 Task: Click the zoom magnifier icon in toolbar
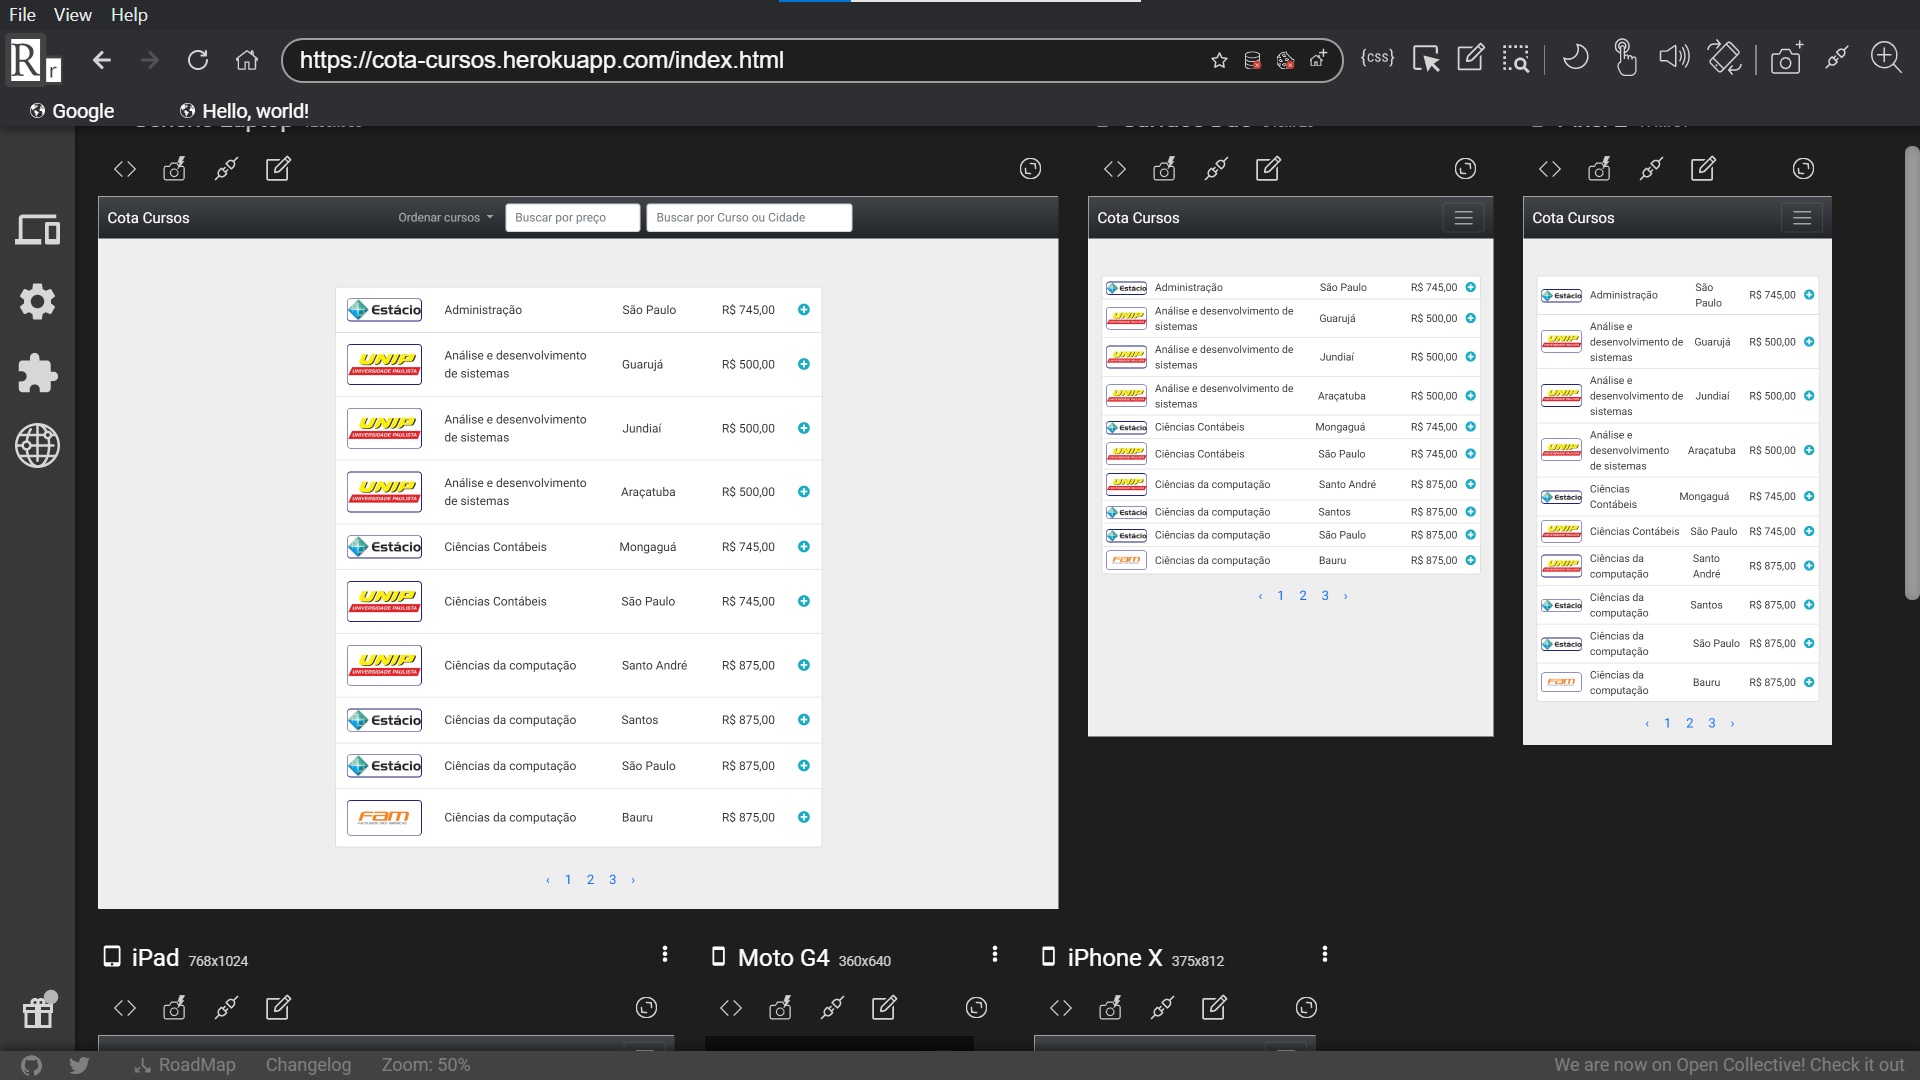pyautogui.click(x=1886, y=58)
